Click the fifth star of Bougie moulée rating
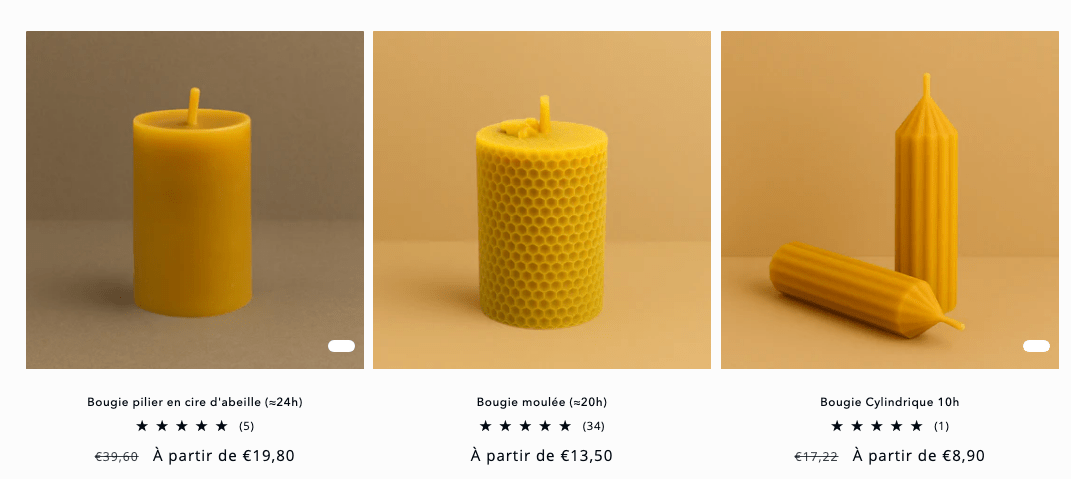 [565, 426]
